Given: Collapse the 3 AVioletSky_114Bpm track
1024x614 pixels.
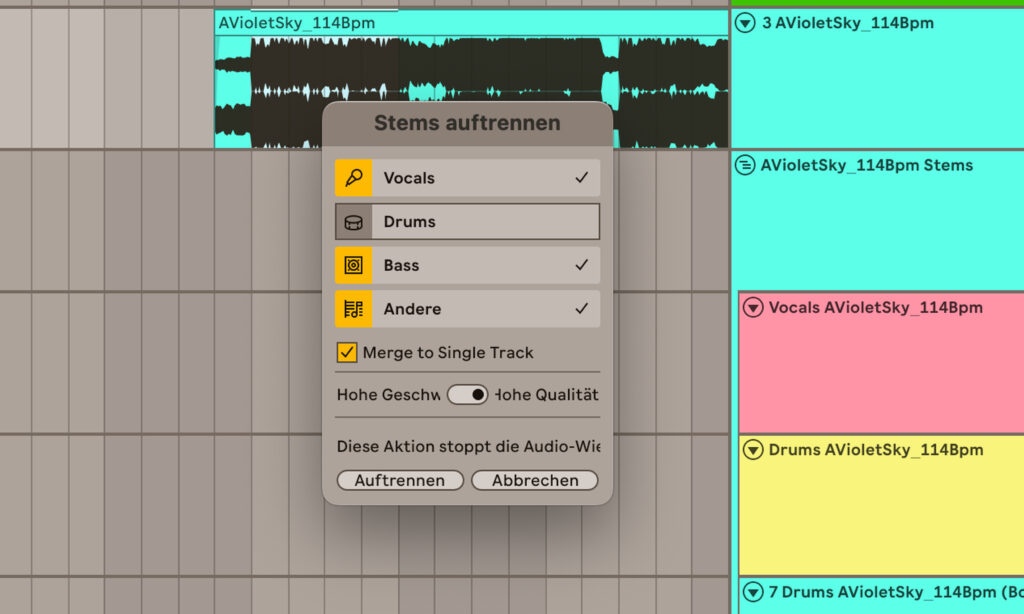Looking at the screenshot, I should pyautogui.click(x=745, y=23).
